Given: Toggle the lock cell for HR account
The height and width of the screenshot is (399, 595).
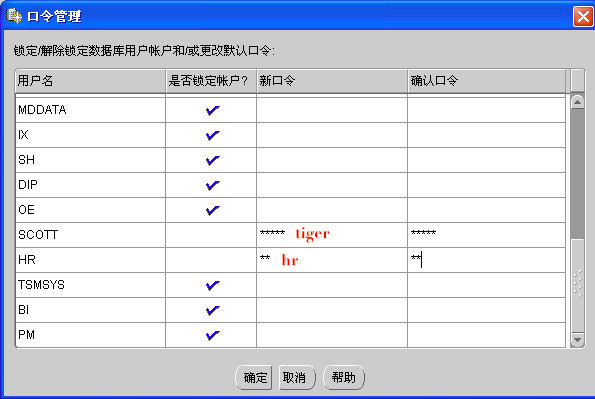Looking at the screenshot, I should pos(211,260).
